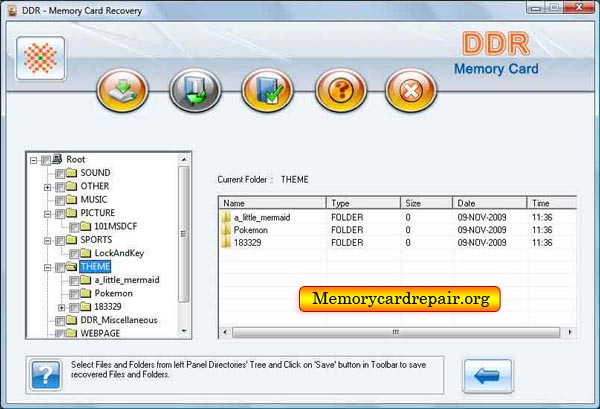The width and height of the screenshot is (600, 409).
Task: Click the DDR_Miscellaneous folder icon
Action: (72, 320)
